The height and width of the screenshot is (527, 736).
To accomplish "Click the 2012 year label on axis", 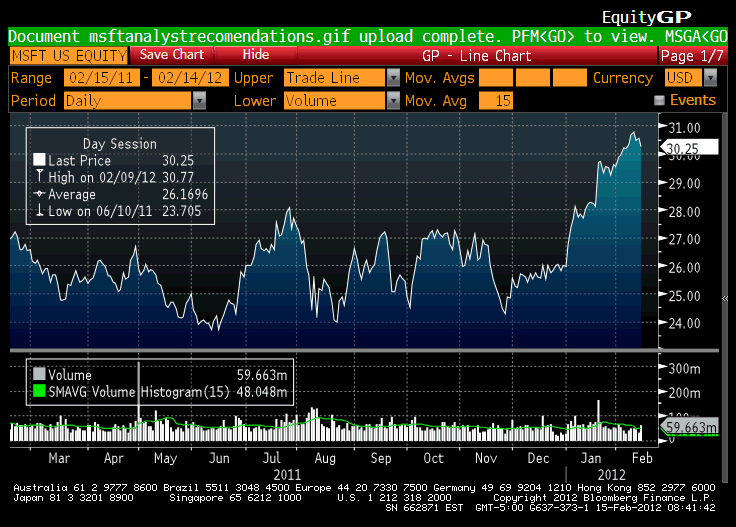I will pyautogui.click(x=612, y=475).
